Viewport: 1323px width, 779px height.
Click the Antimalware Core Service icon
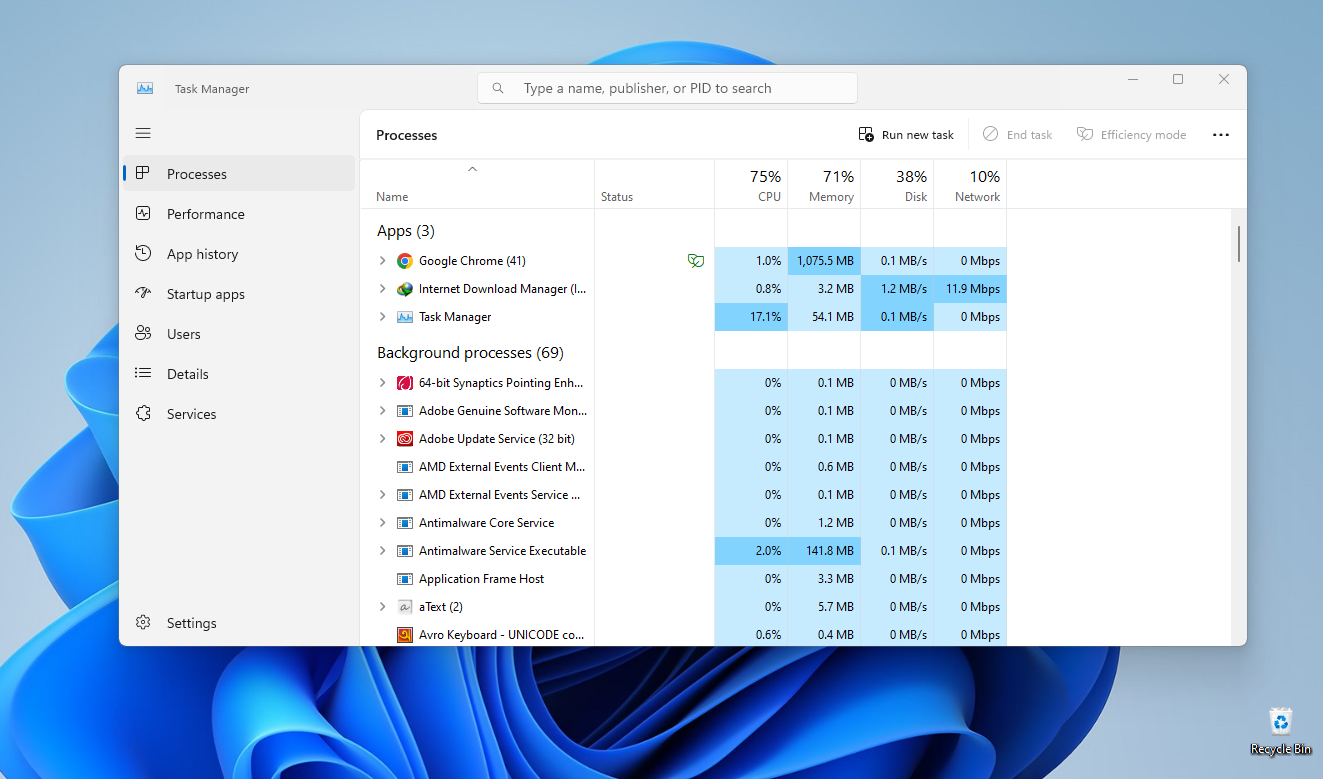coord(405,523)
